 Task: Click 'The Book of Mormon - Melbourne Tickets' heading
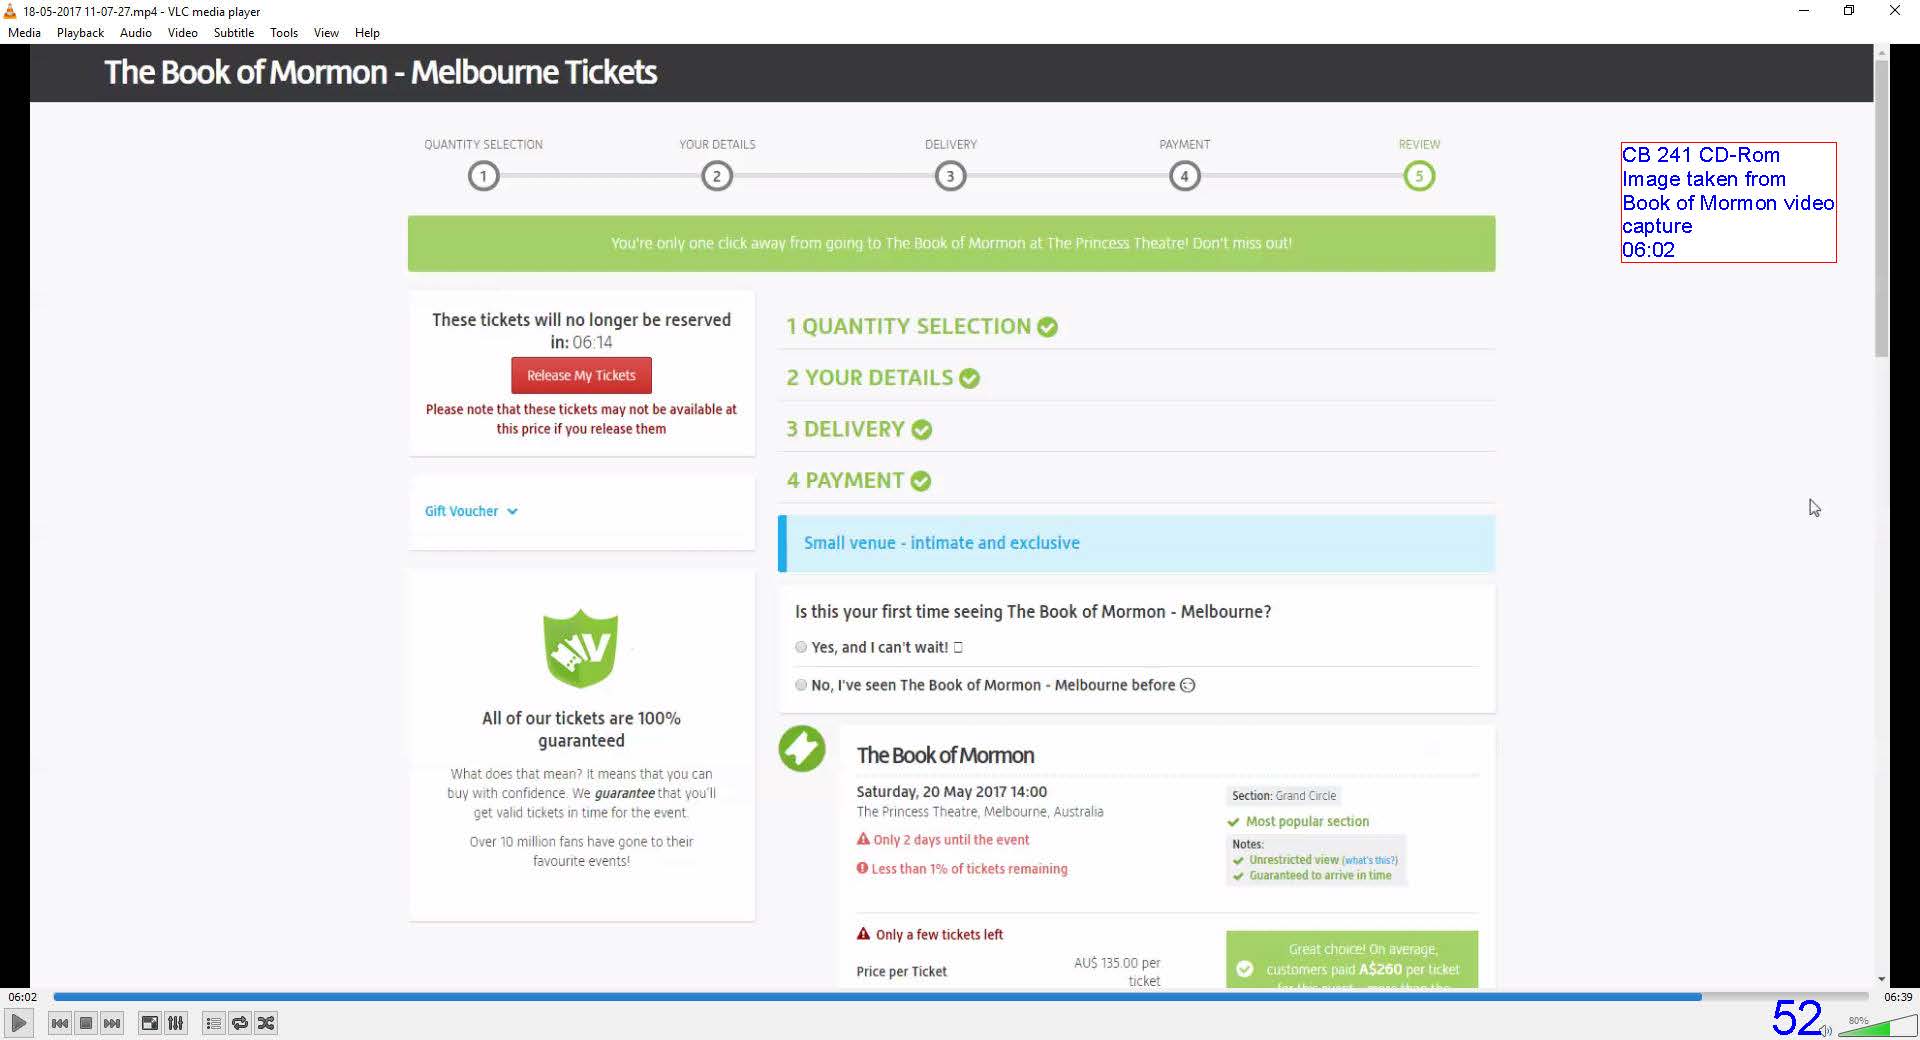pos(380,72)
